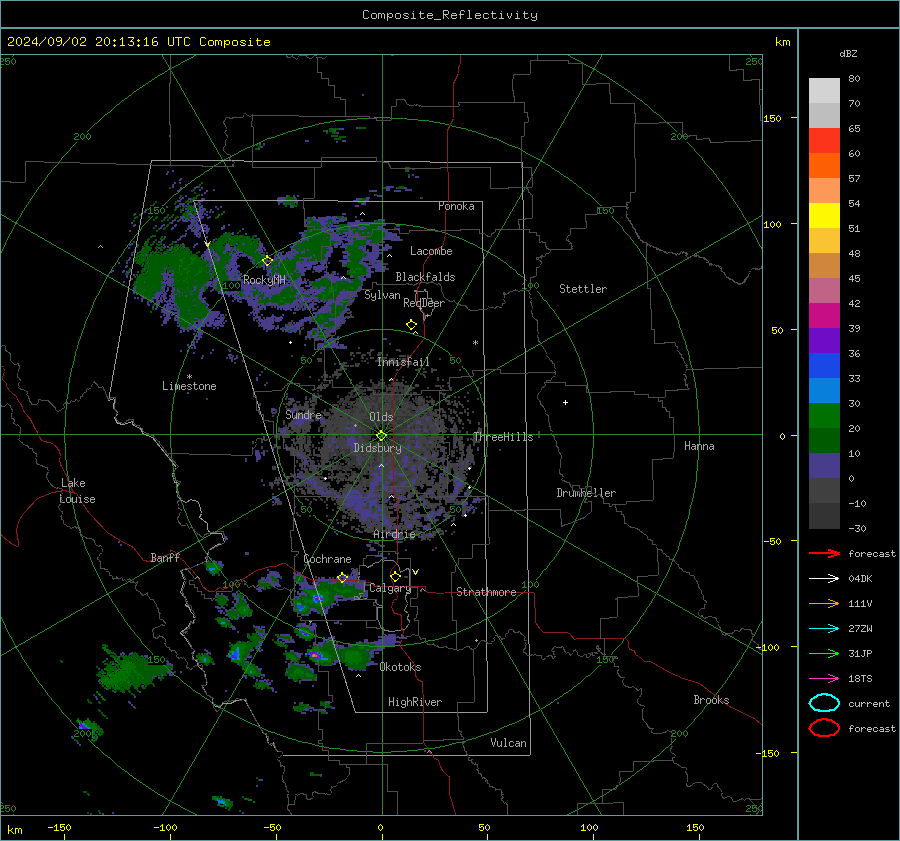Click the ThreeHills town label
This screenshot has width=900, height=841.
503,437
